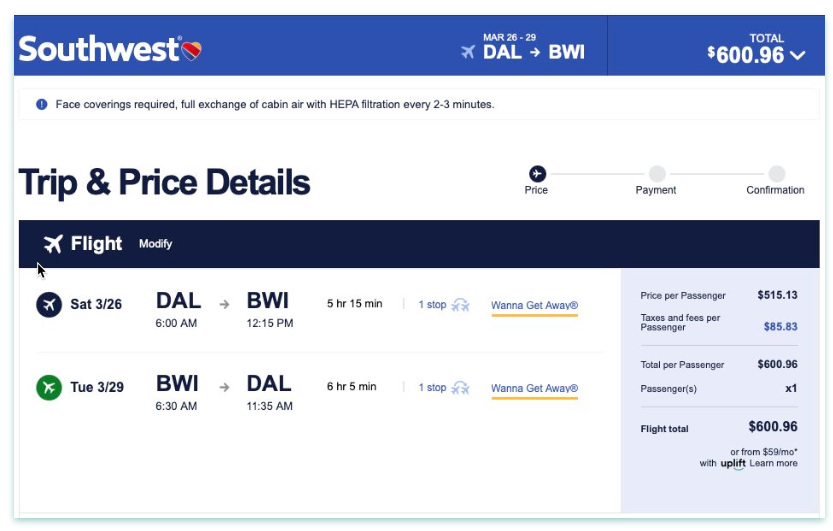The width and height of the screenshot is (833, 531).
Task: Click the Southwest heart logo
Action: (x=191, y=50)
